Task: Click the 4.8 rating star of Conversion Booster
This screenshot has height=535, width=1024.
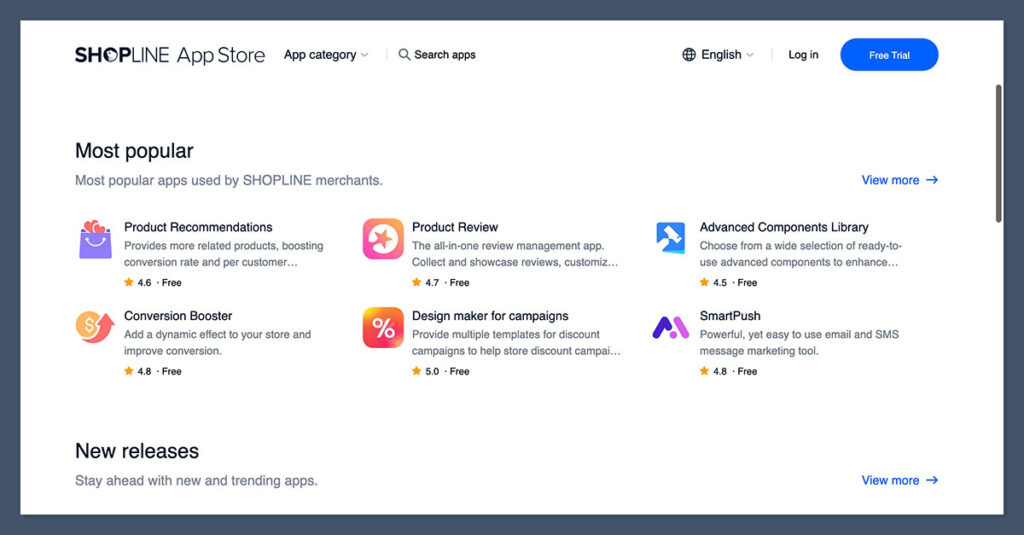Action: coord(129,371)
